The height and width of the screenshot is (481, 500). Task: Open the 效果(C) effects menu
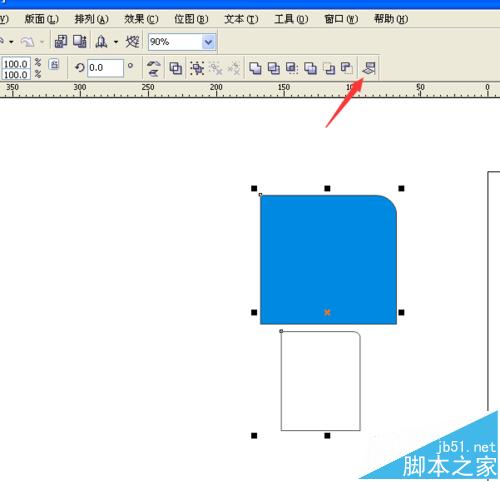(x=141, y=19)
